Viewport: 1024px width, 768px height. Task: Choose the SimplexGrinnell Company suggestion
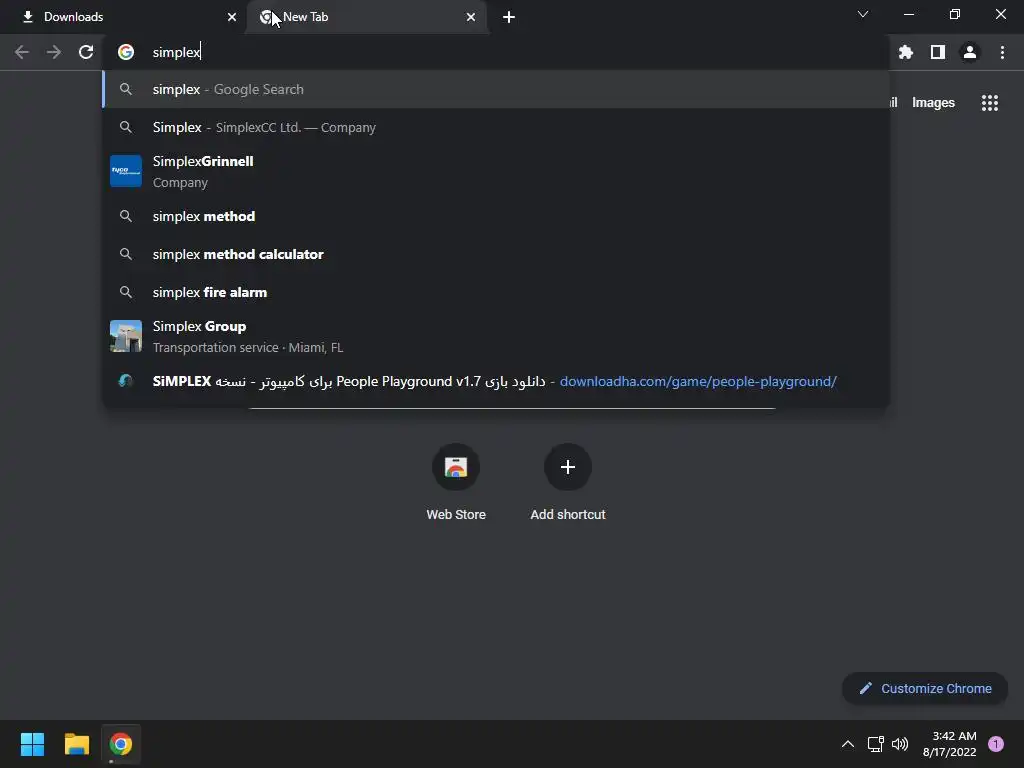point(496,171)
